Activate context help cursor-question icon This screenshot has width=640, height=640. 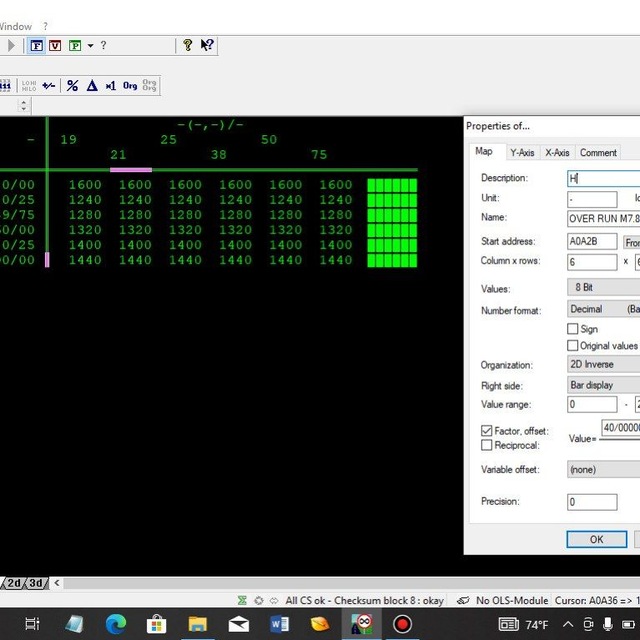click(207, 45)
